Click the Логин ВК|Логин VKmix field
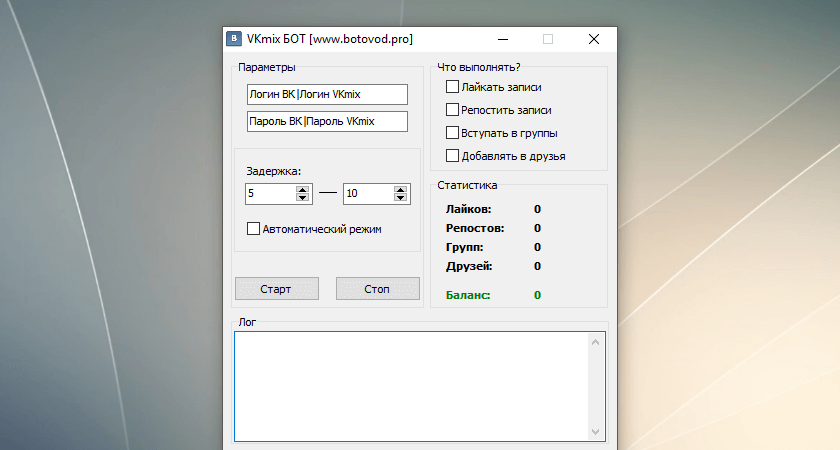Image resolution: width=840 pixels, height=450 pixels. [x=327, y=94]
